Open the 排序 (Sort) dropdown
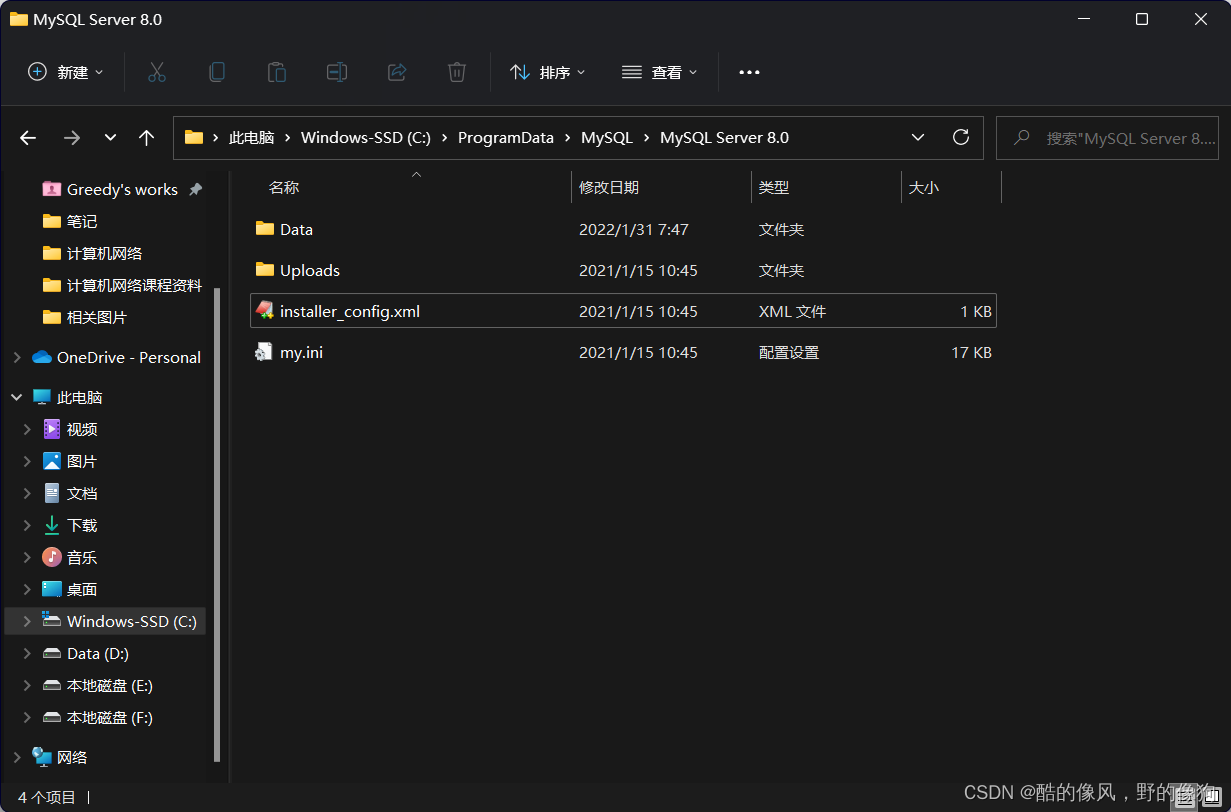Screen dimensions: 1231x812 pos(548,72)
